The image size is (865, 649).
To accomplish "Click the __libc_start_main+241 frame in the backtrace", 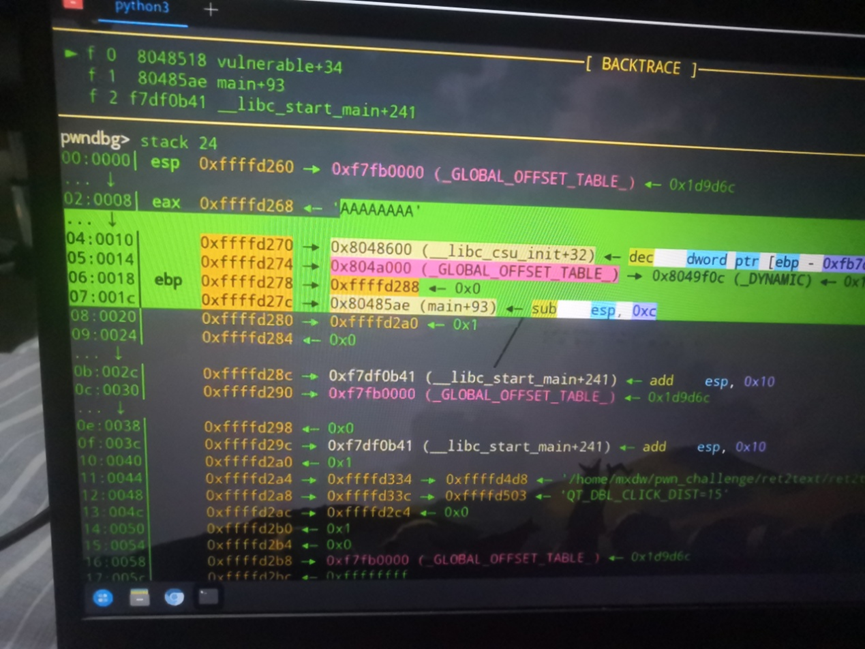I will click(270, 110).
